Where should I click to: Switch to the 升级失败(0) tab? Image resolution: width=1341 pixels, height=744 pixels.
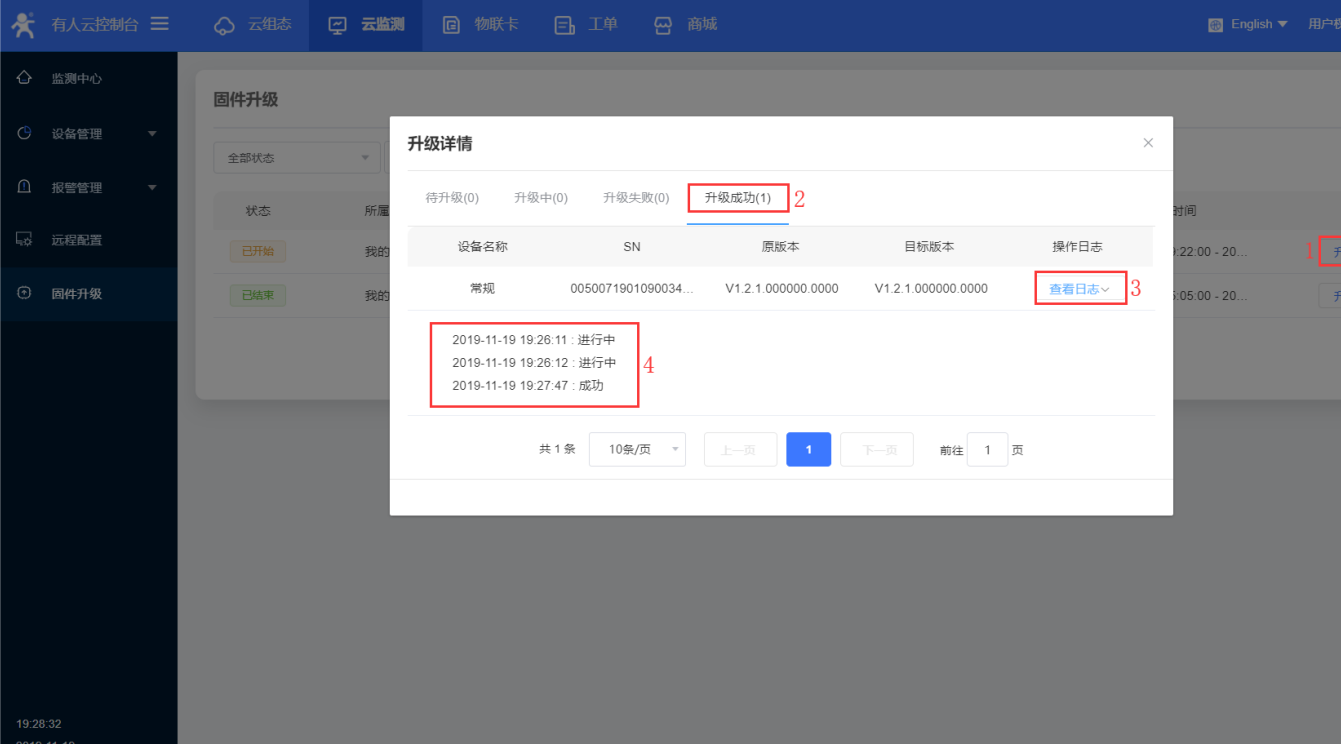click(636, 198)
